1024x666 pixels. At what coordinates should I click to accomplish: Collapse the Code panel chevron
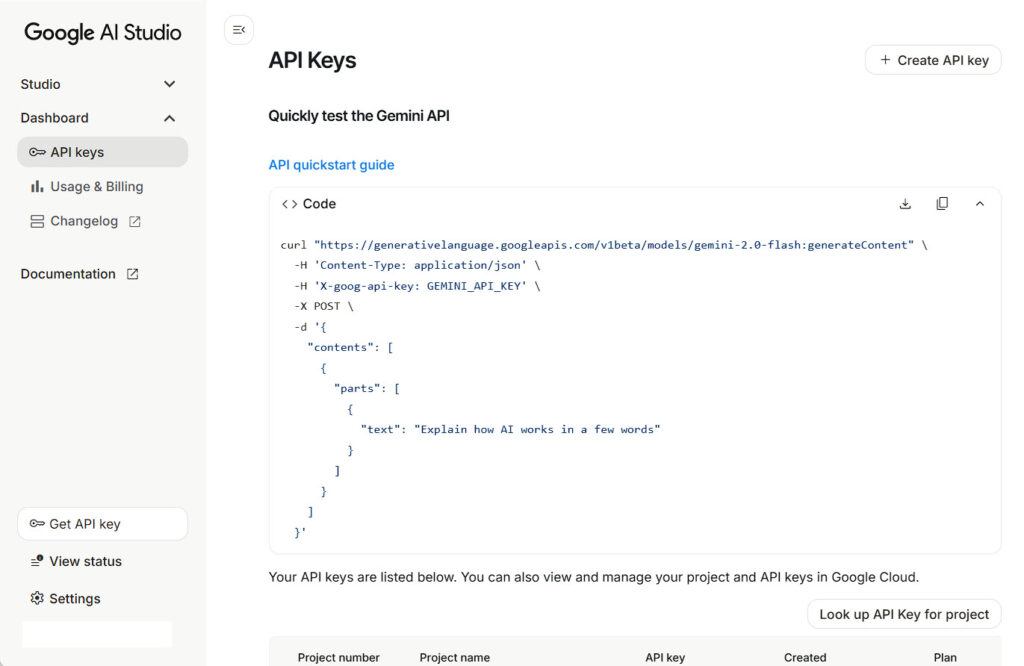[980, 204]
